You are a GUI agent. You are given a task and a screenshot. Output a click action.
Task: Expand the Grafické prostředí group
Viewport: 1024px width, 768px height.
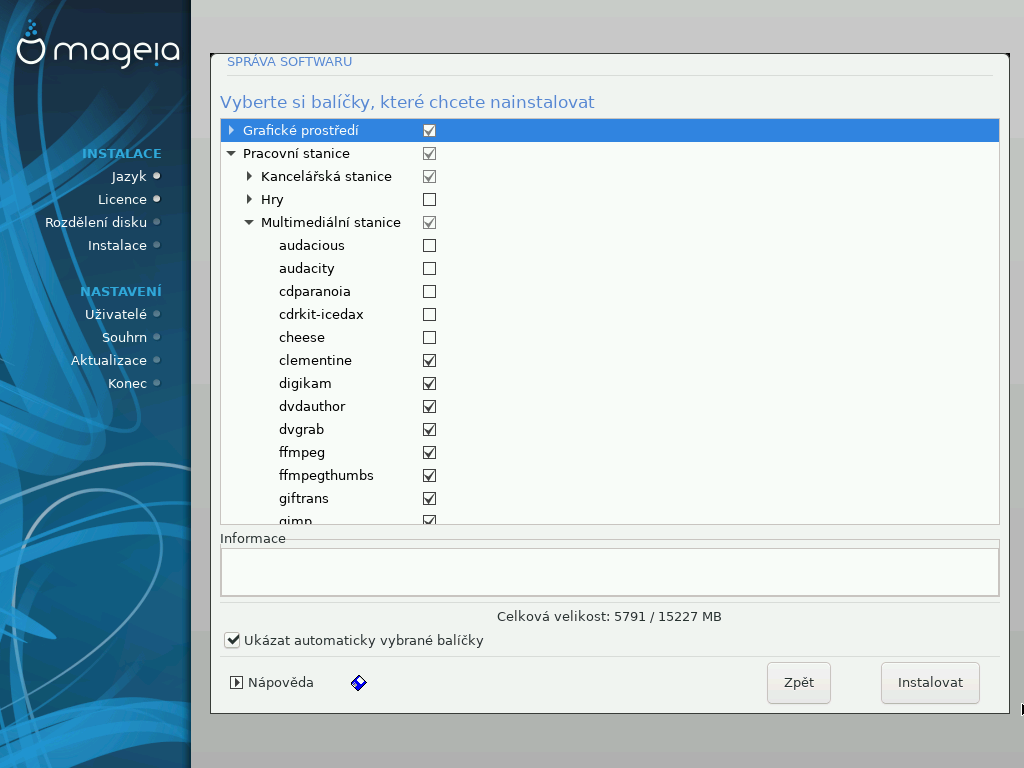click(x=231, y=131)
